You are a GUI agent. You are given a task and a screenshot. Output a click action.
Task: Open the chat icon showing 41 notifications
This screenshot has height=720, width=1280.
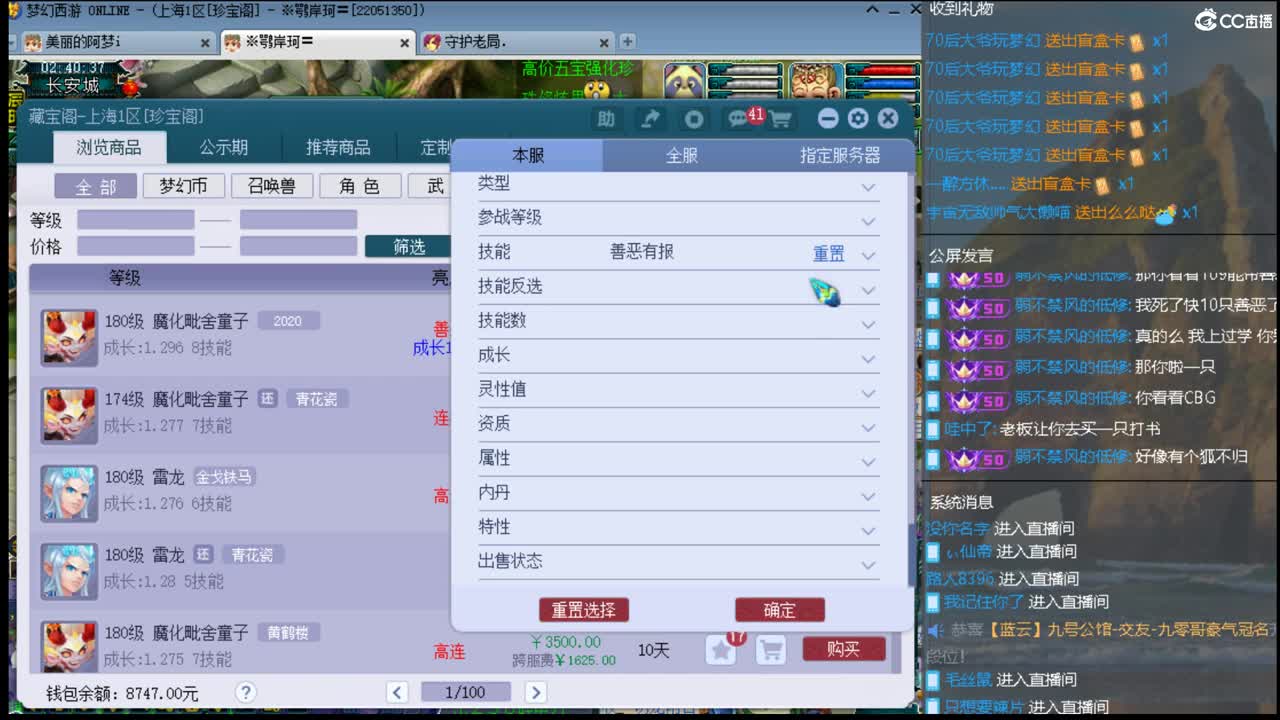(737, 118)
